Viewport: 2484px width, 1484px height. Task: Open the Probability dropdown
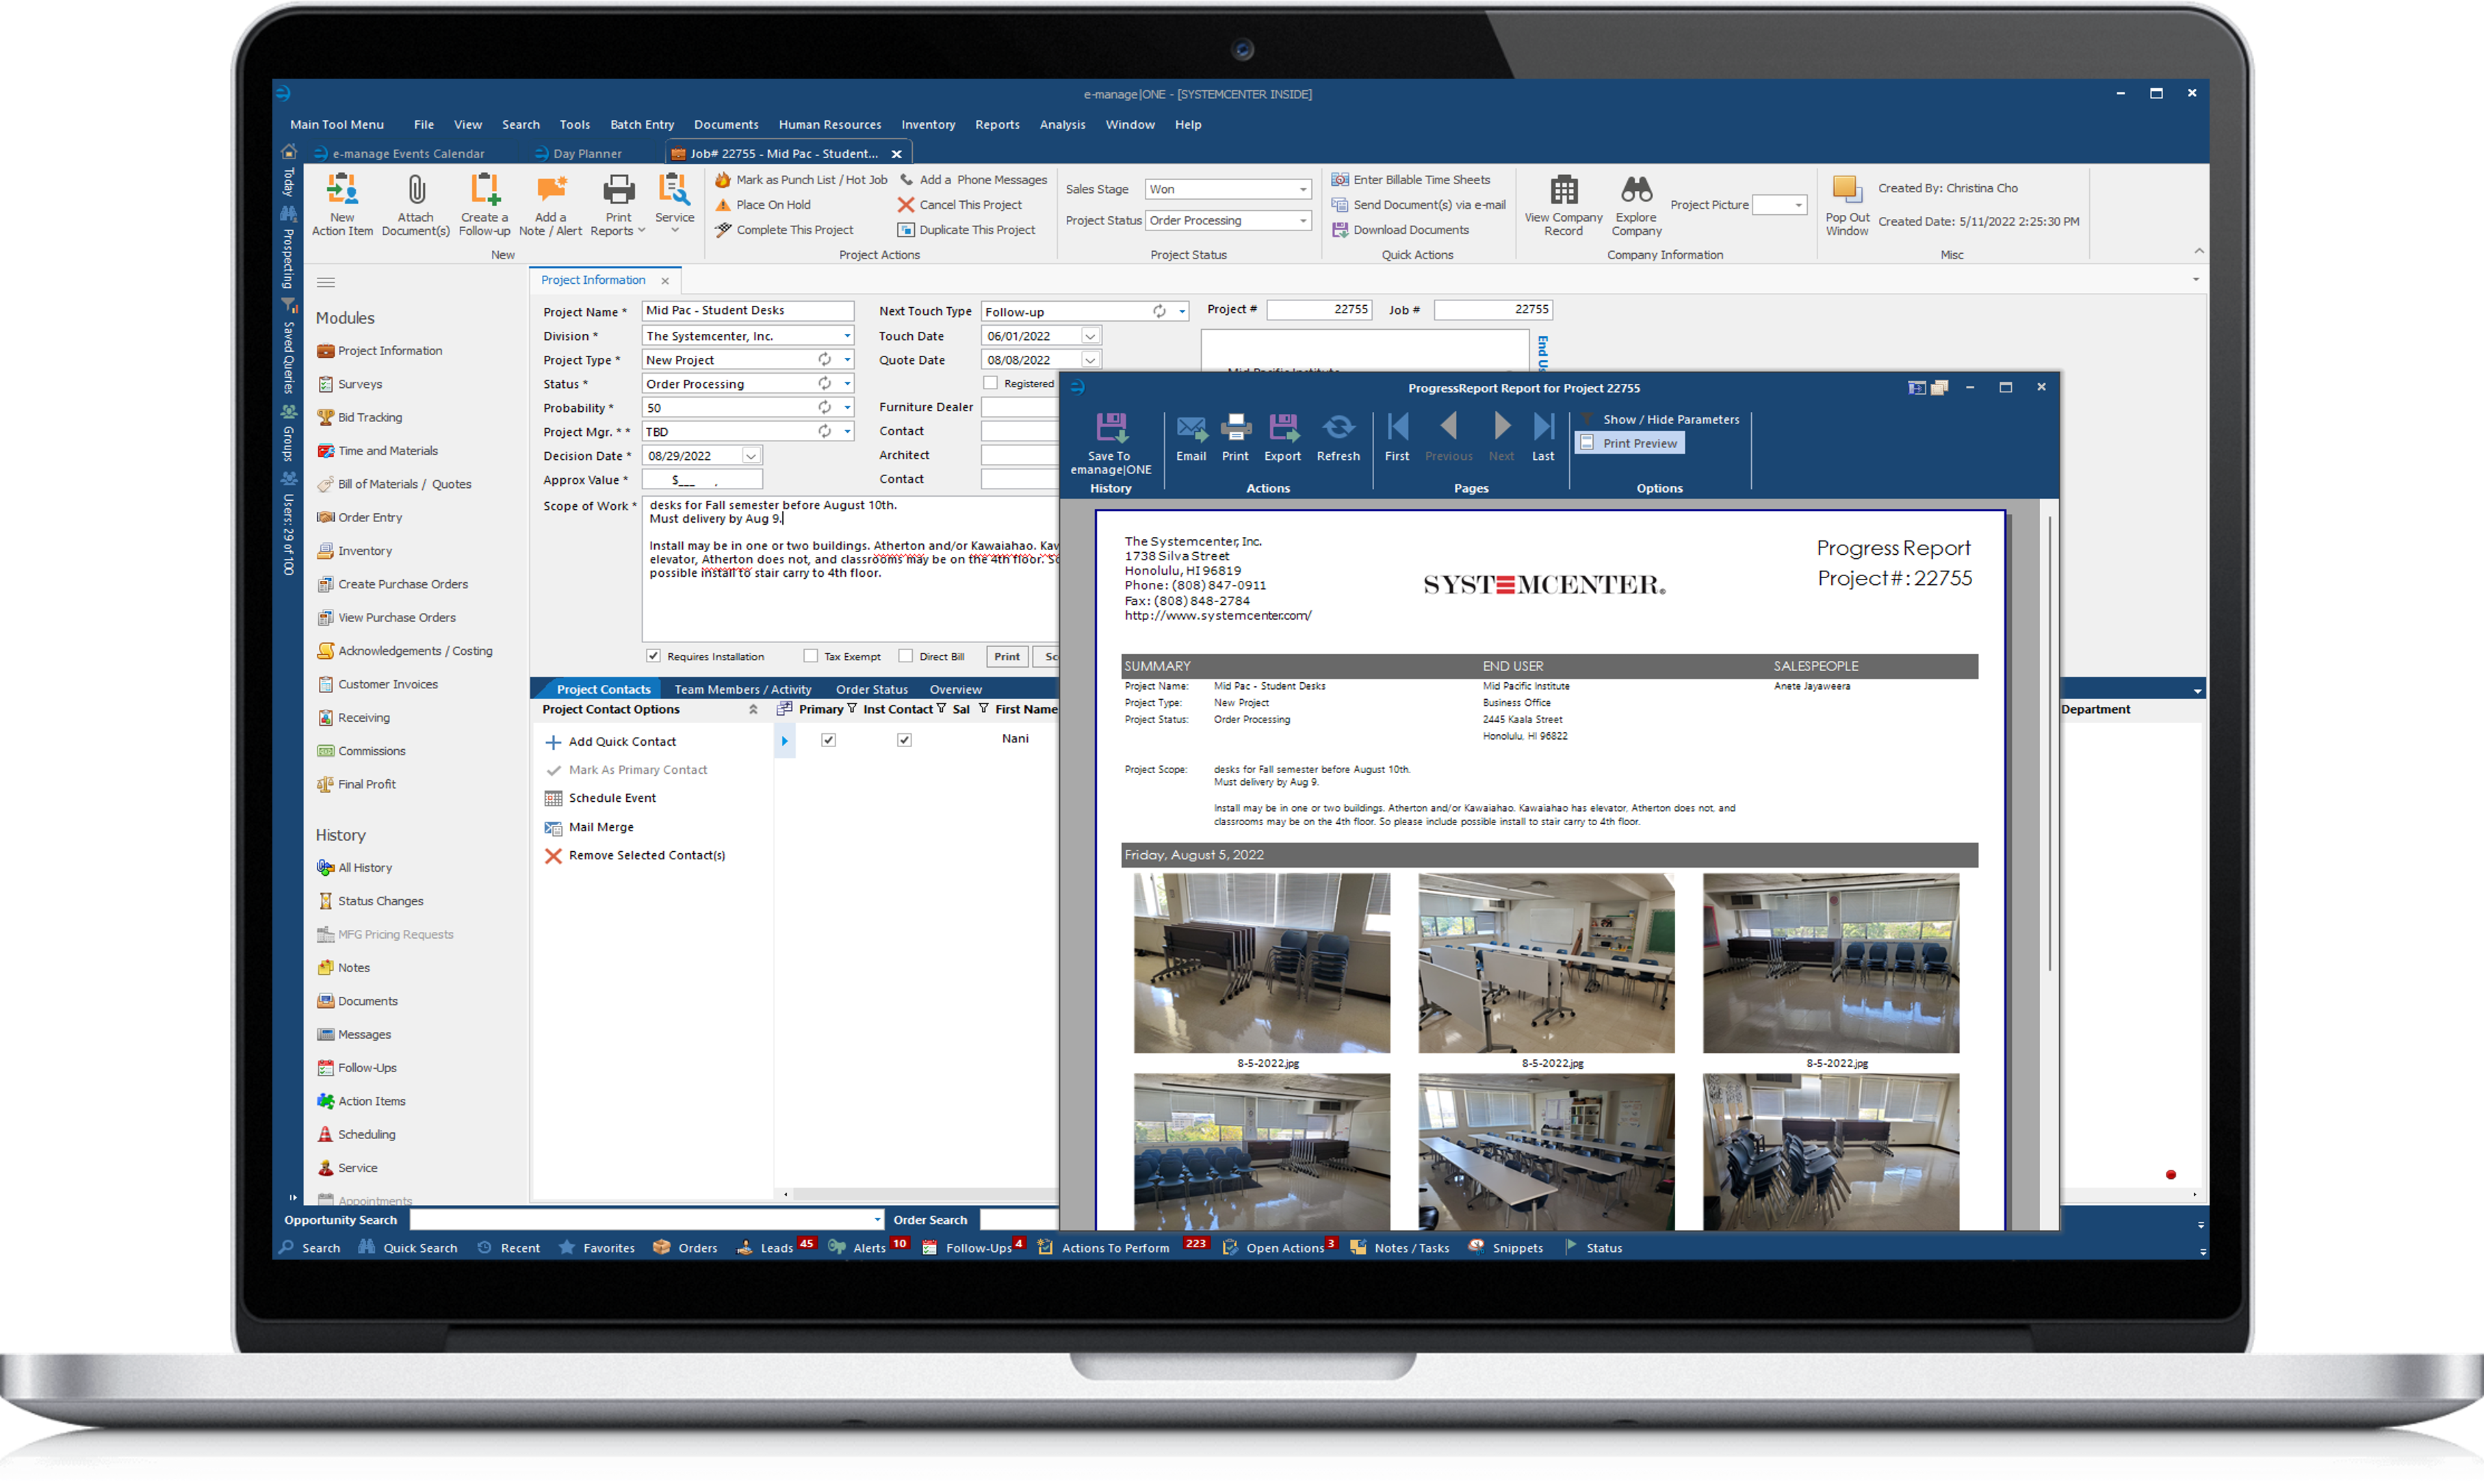[x=847, y=408]
